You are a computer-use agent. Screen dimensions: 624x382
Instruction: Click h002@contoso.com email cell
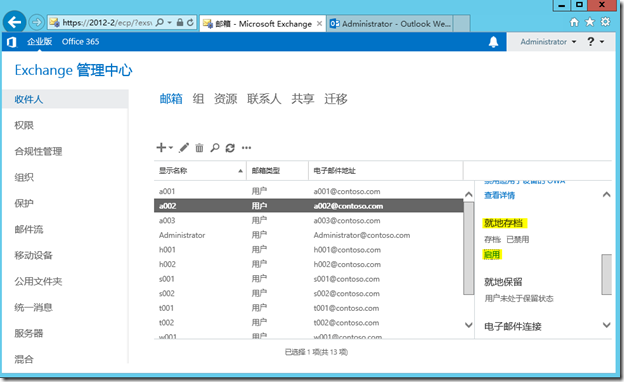click(x=347, y=265)
